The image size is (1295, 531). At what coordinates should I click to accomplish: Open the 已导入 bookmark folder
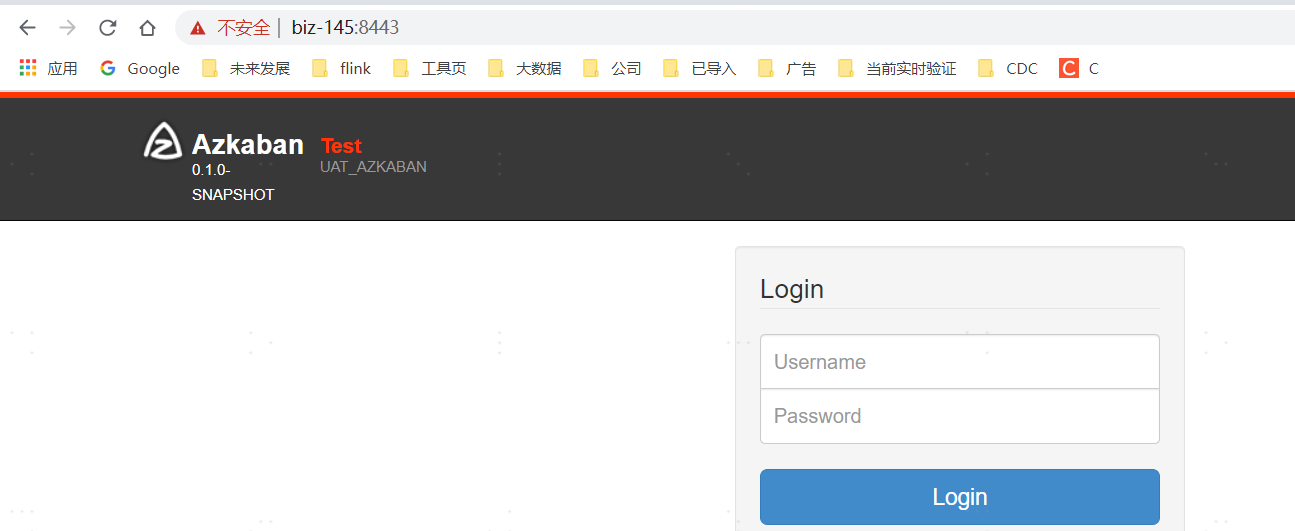[700, 68]
